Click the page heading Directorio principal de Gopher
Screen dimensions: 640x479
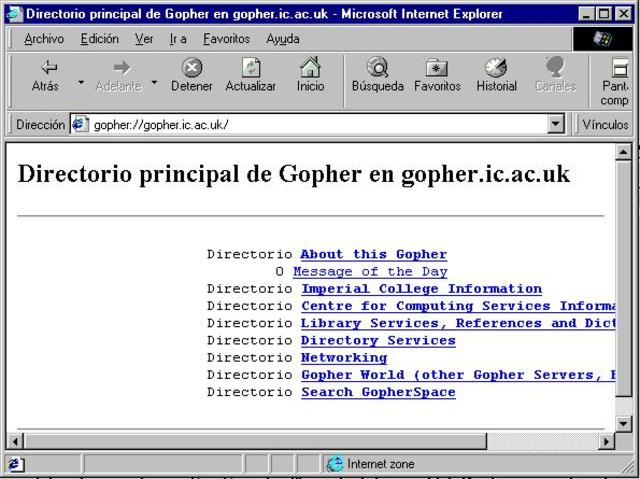(293, 173)
